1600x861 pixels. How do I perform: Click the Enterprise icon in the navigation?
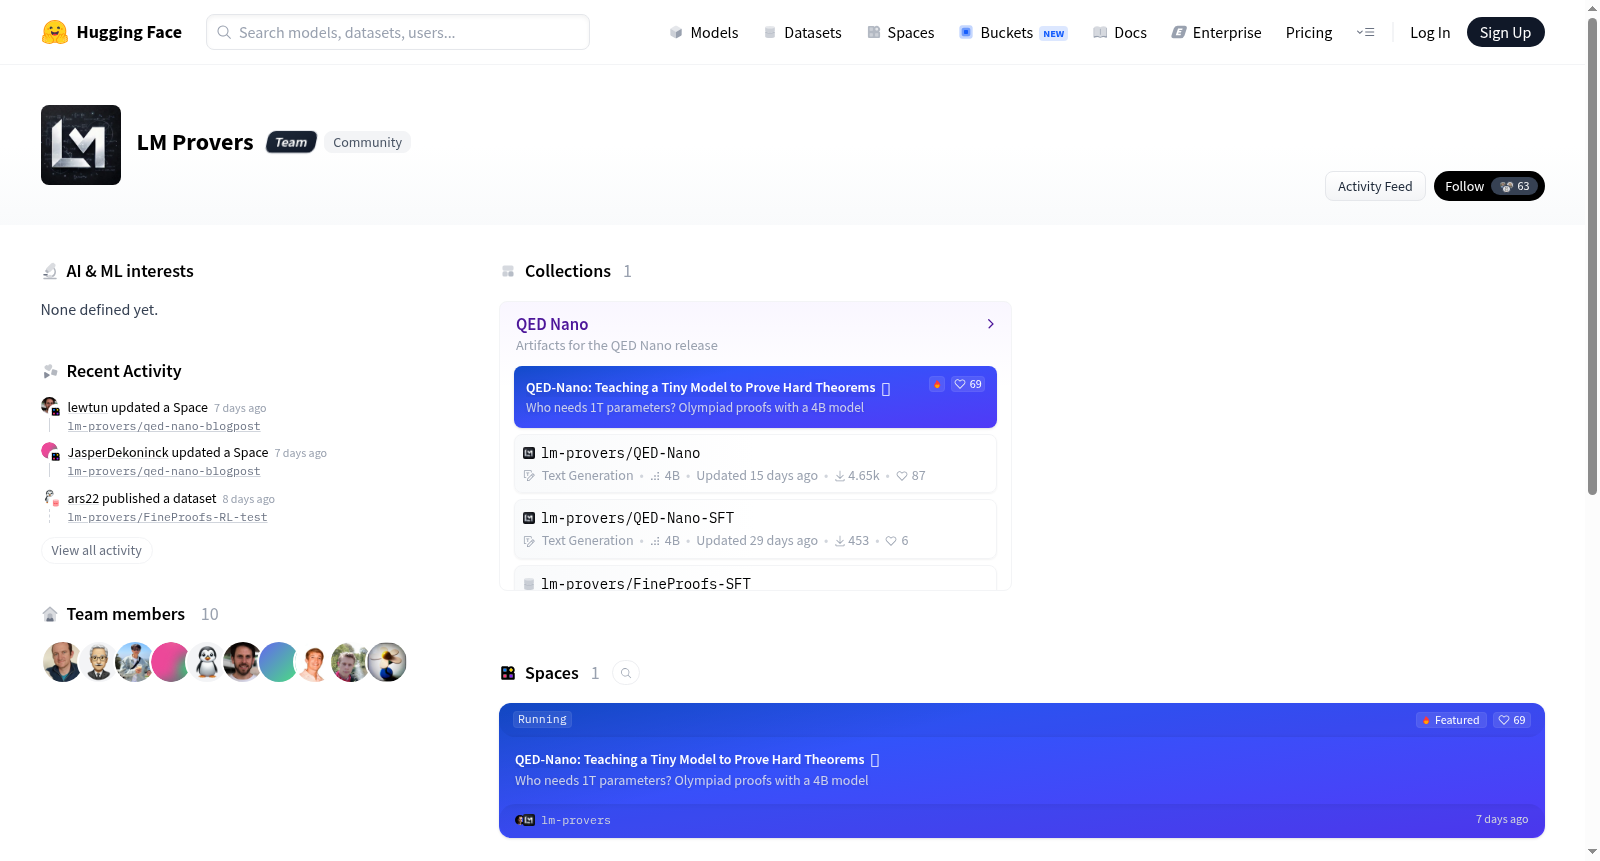tap(1179, 33)
